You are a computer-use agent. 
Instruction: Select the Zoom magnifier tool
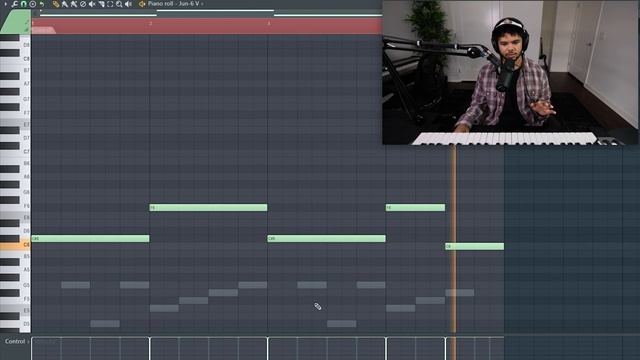[119, 4]
